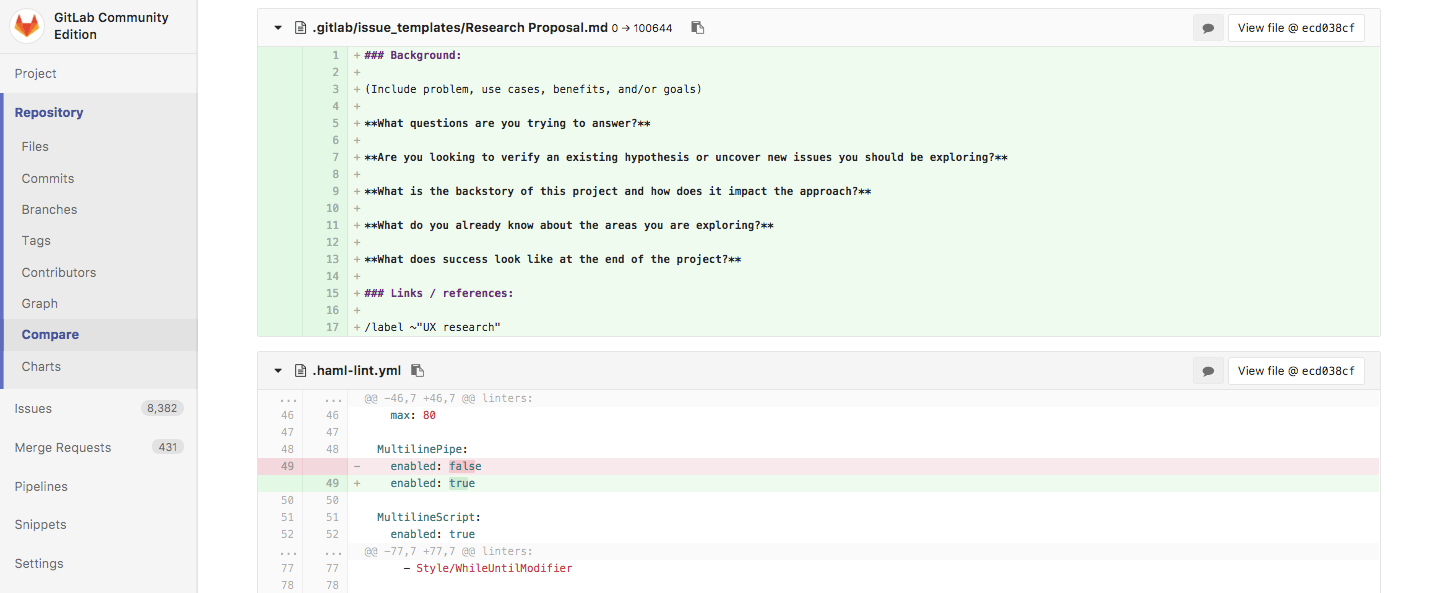Screen dimensions: 1440x593
Task: Go to Branches in the repository menu
Action: click(x=49, y=210)
